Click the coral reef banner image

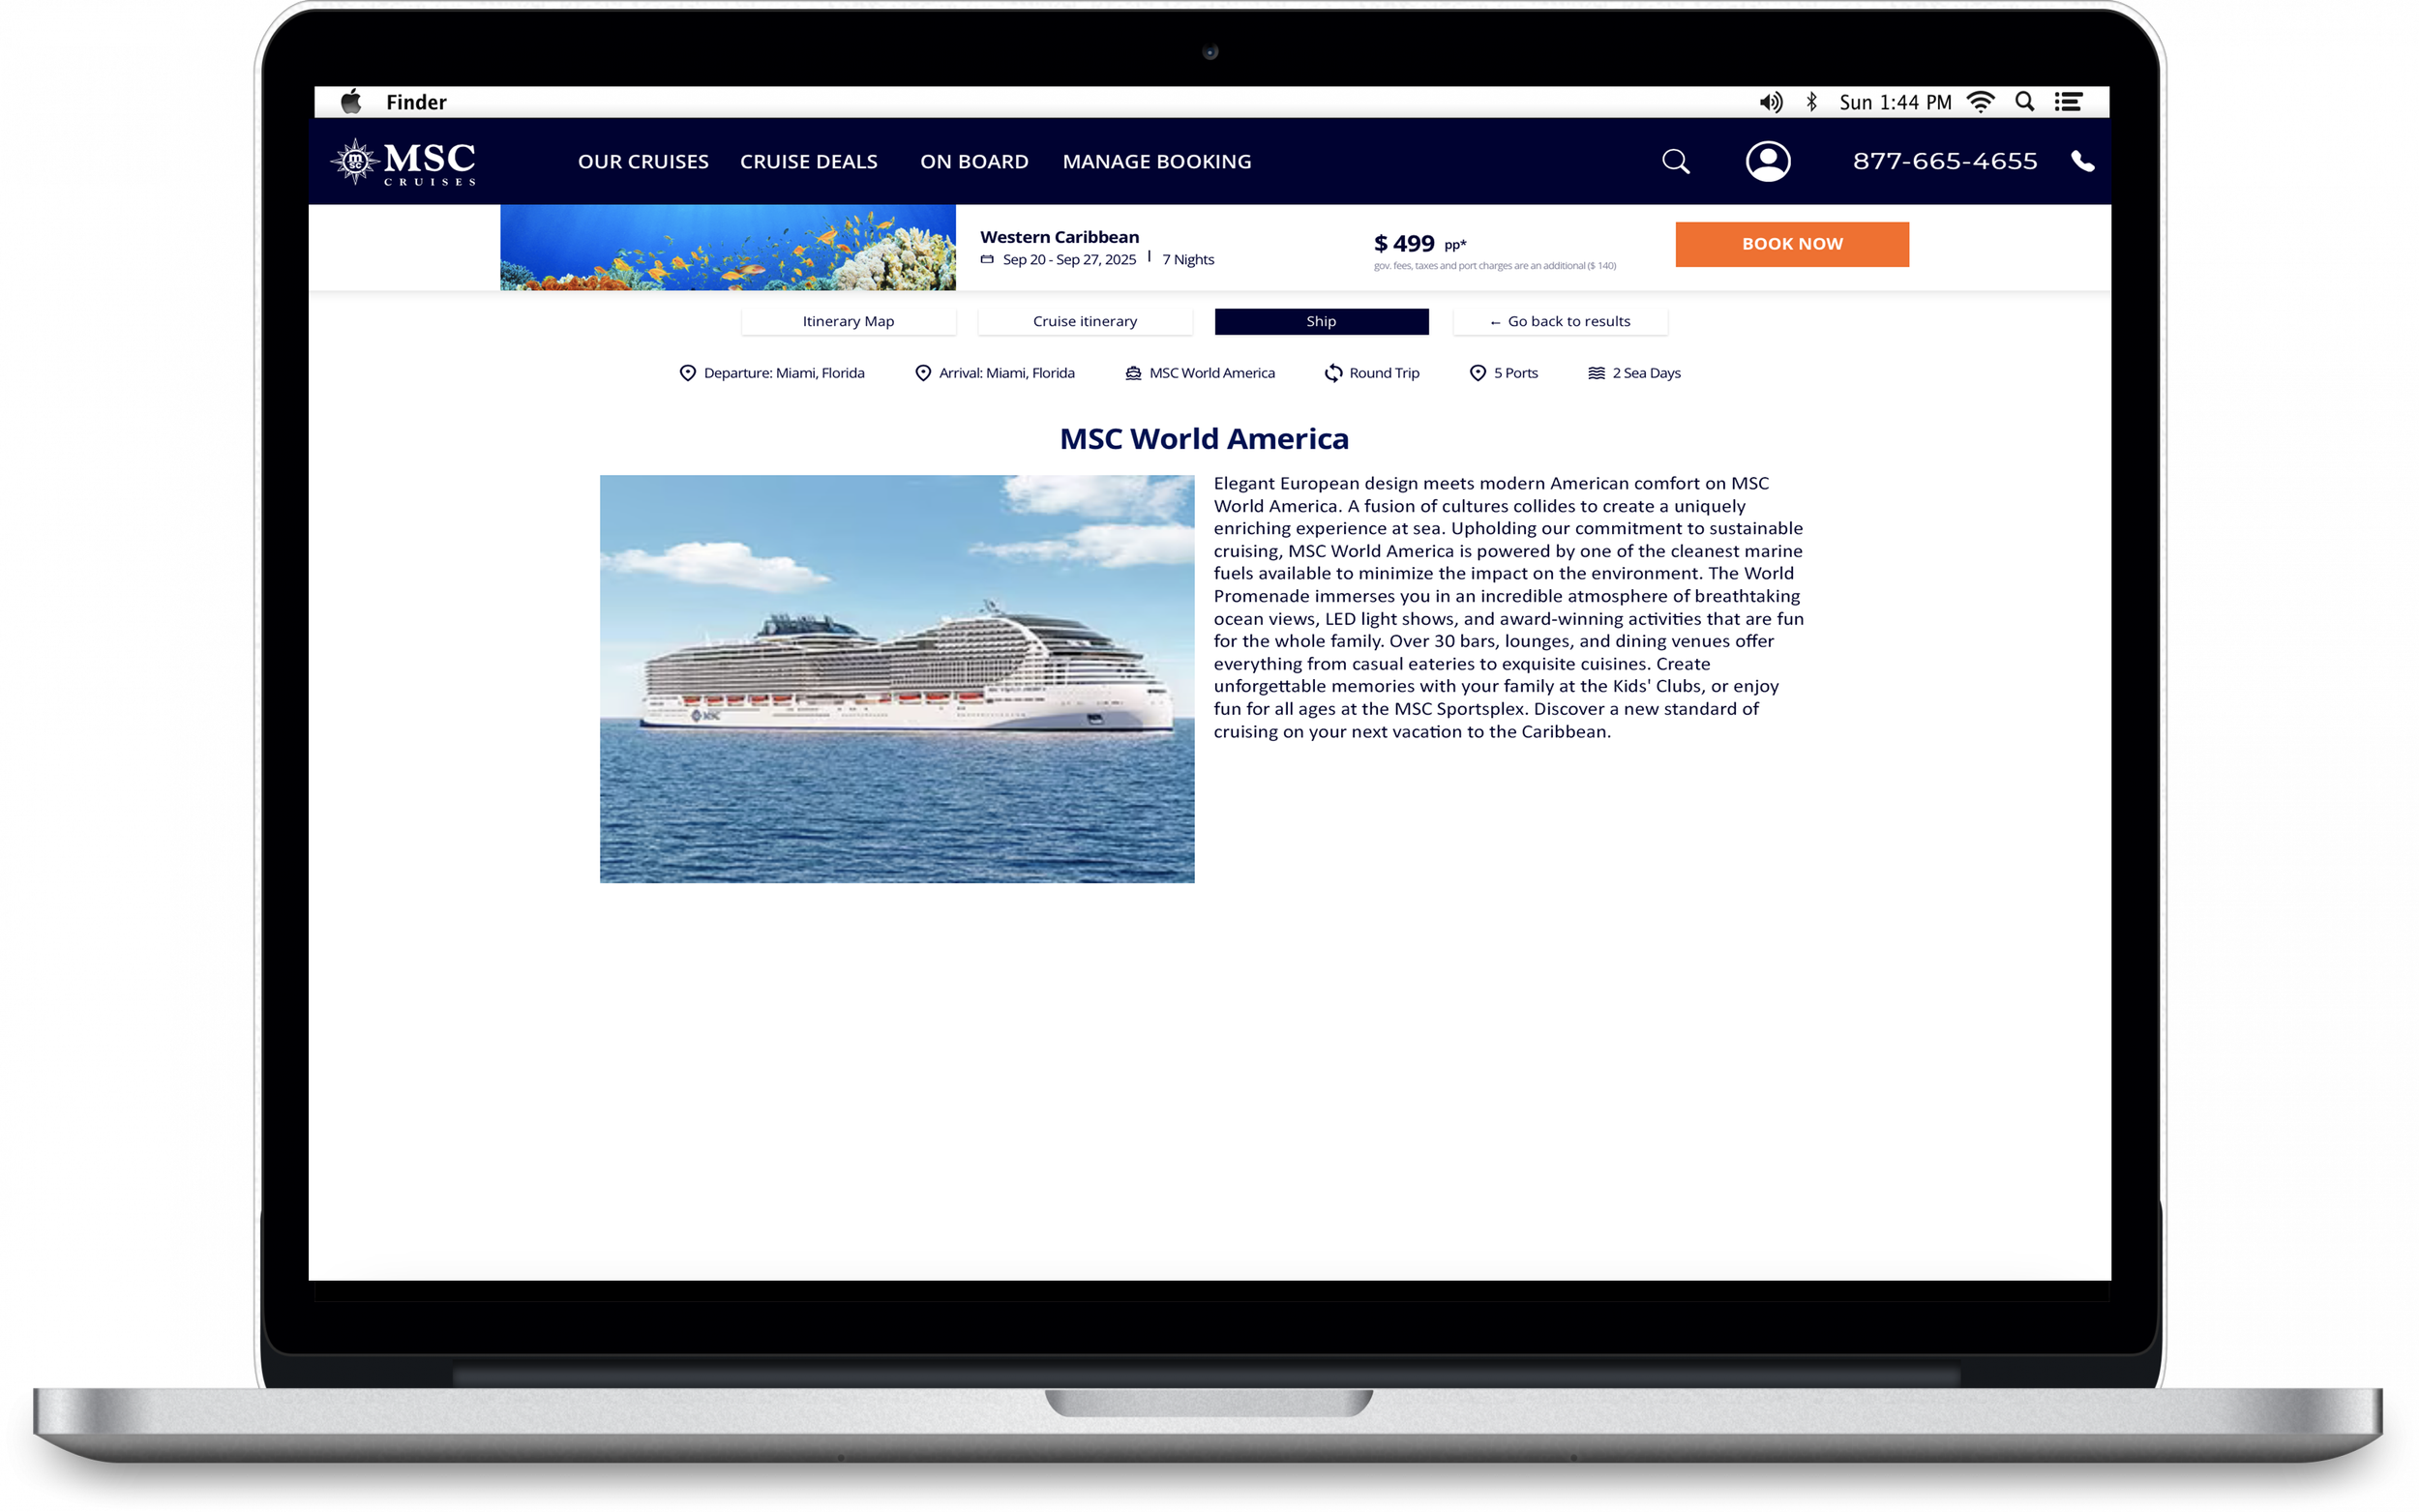(727, 247)
